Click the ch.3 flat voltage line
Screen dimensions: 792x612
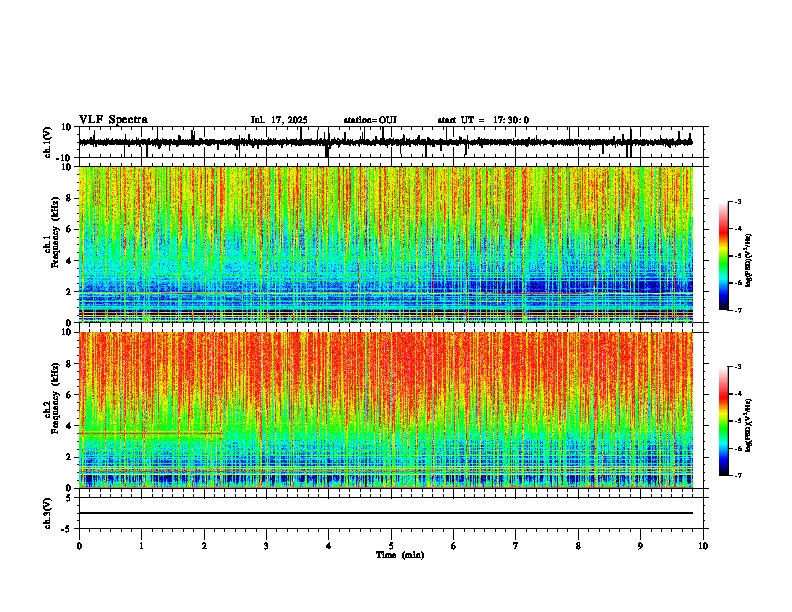385,513
